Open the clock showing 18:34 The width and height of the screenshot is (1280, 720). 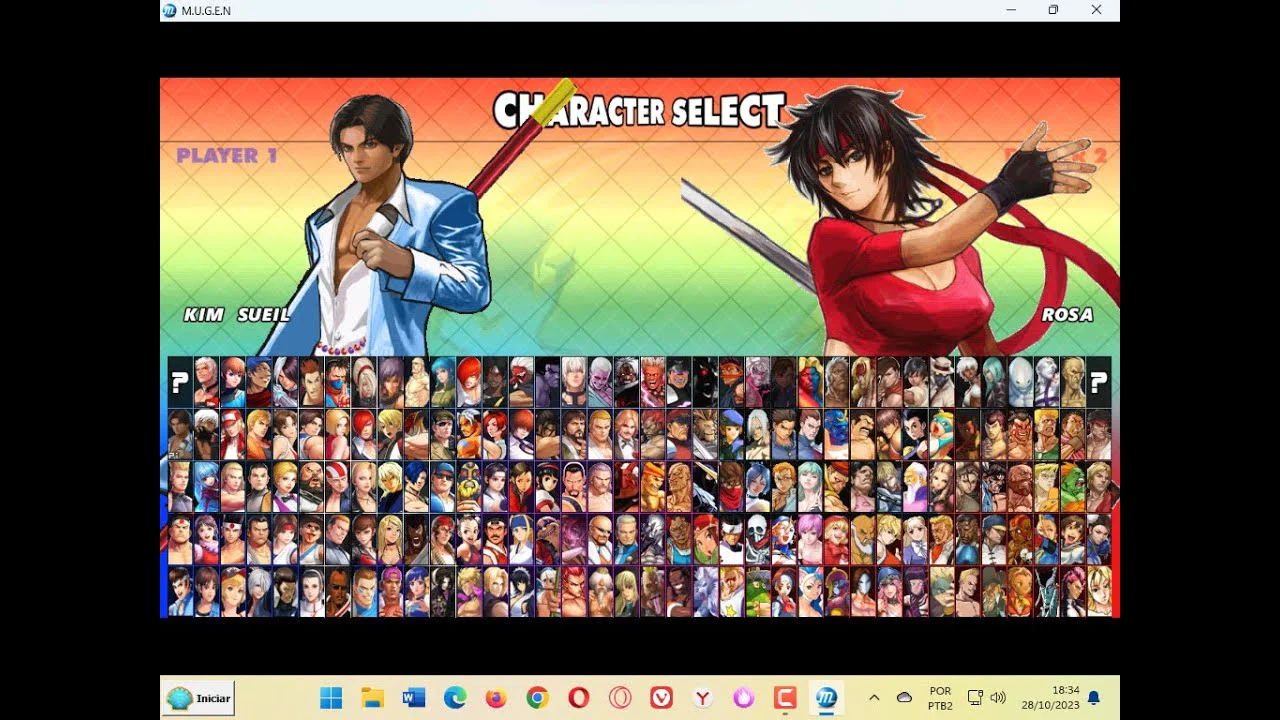[x=1052, y=698]
